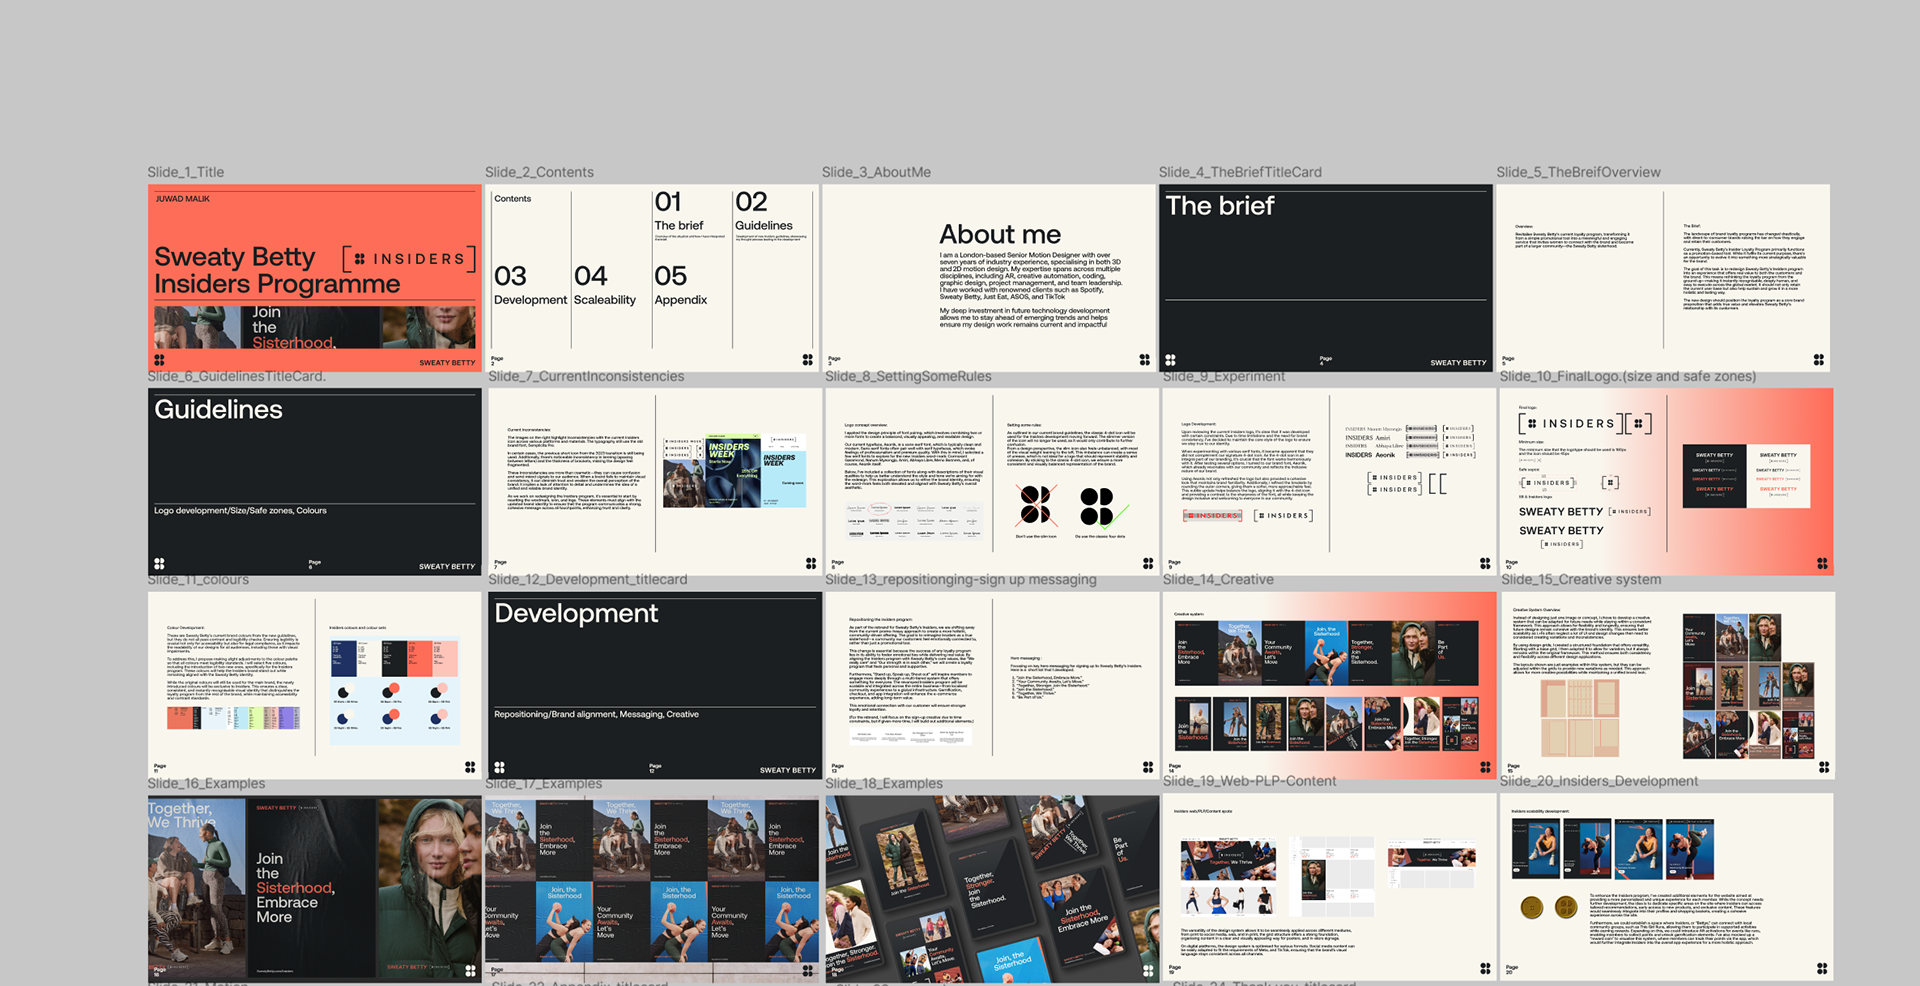Click the four-dot logo icon on About me slide
The image size is (1920, 986).
point(1144,360)
